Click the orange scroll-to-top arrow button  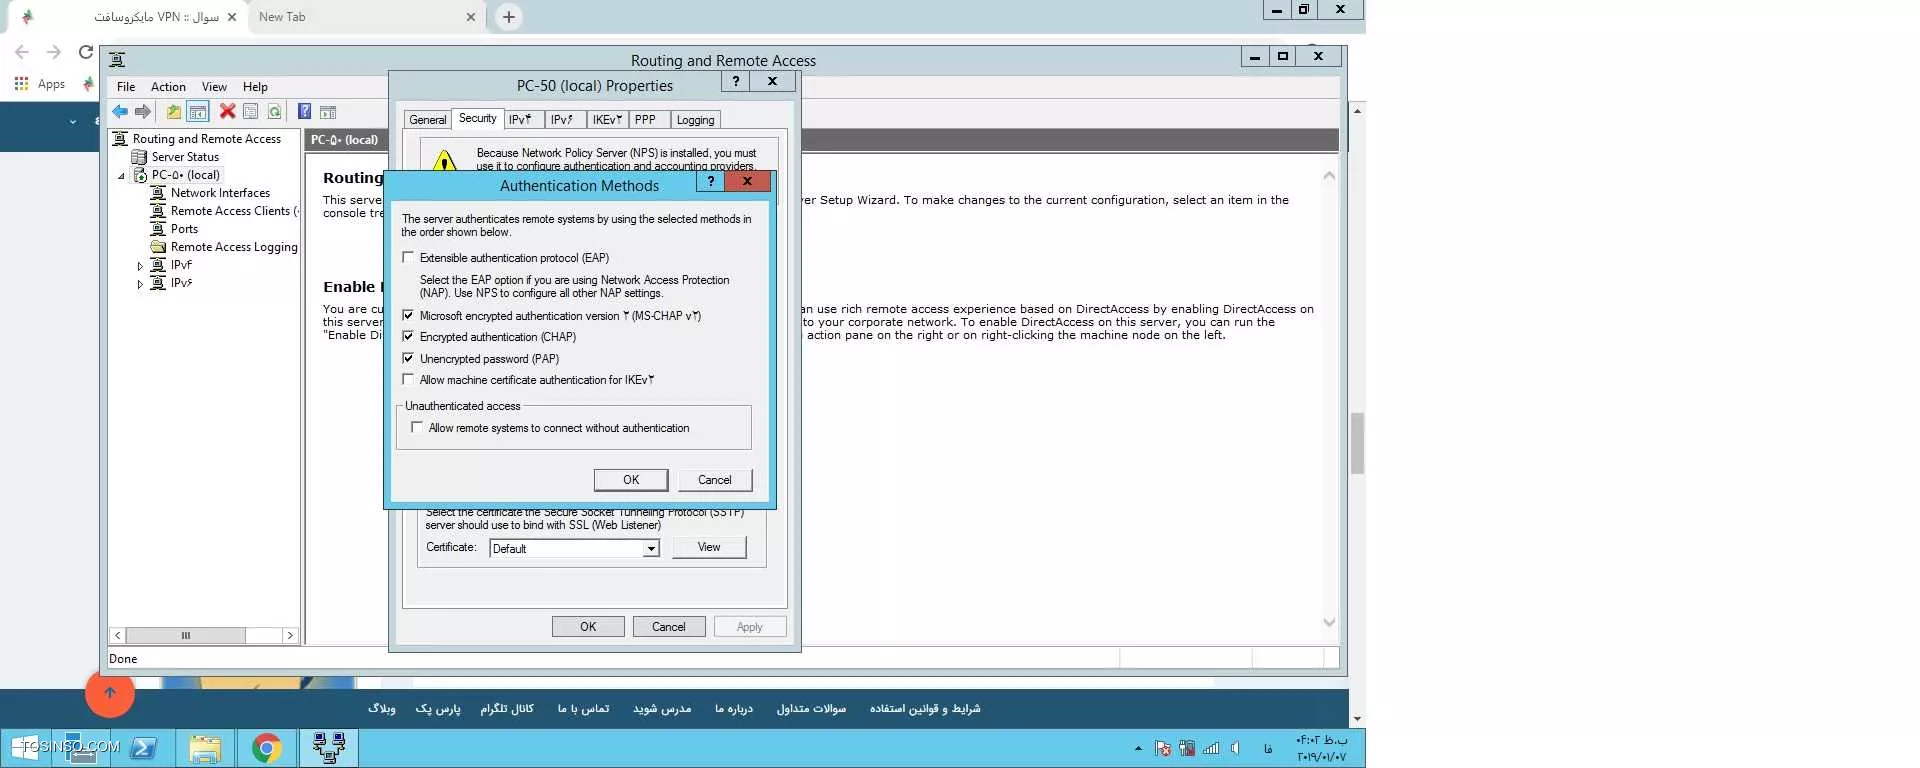pyautogui.click(x=110, y=693)
